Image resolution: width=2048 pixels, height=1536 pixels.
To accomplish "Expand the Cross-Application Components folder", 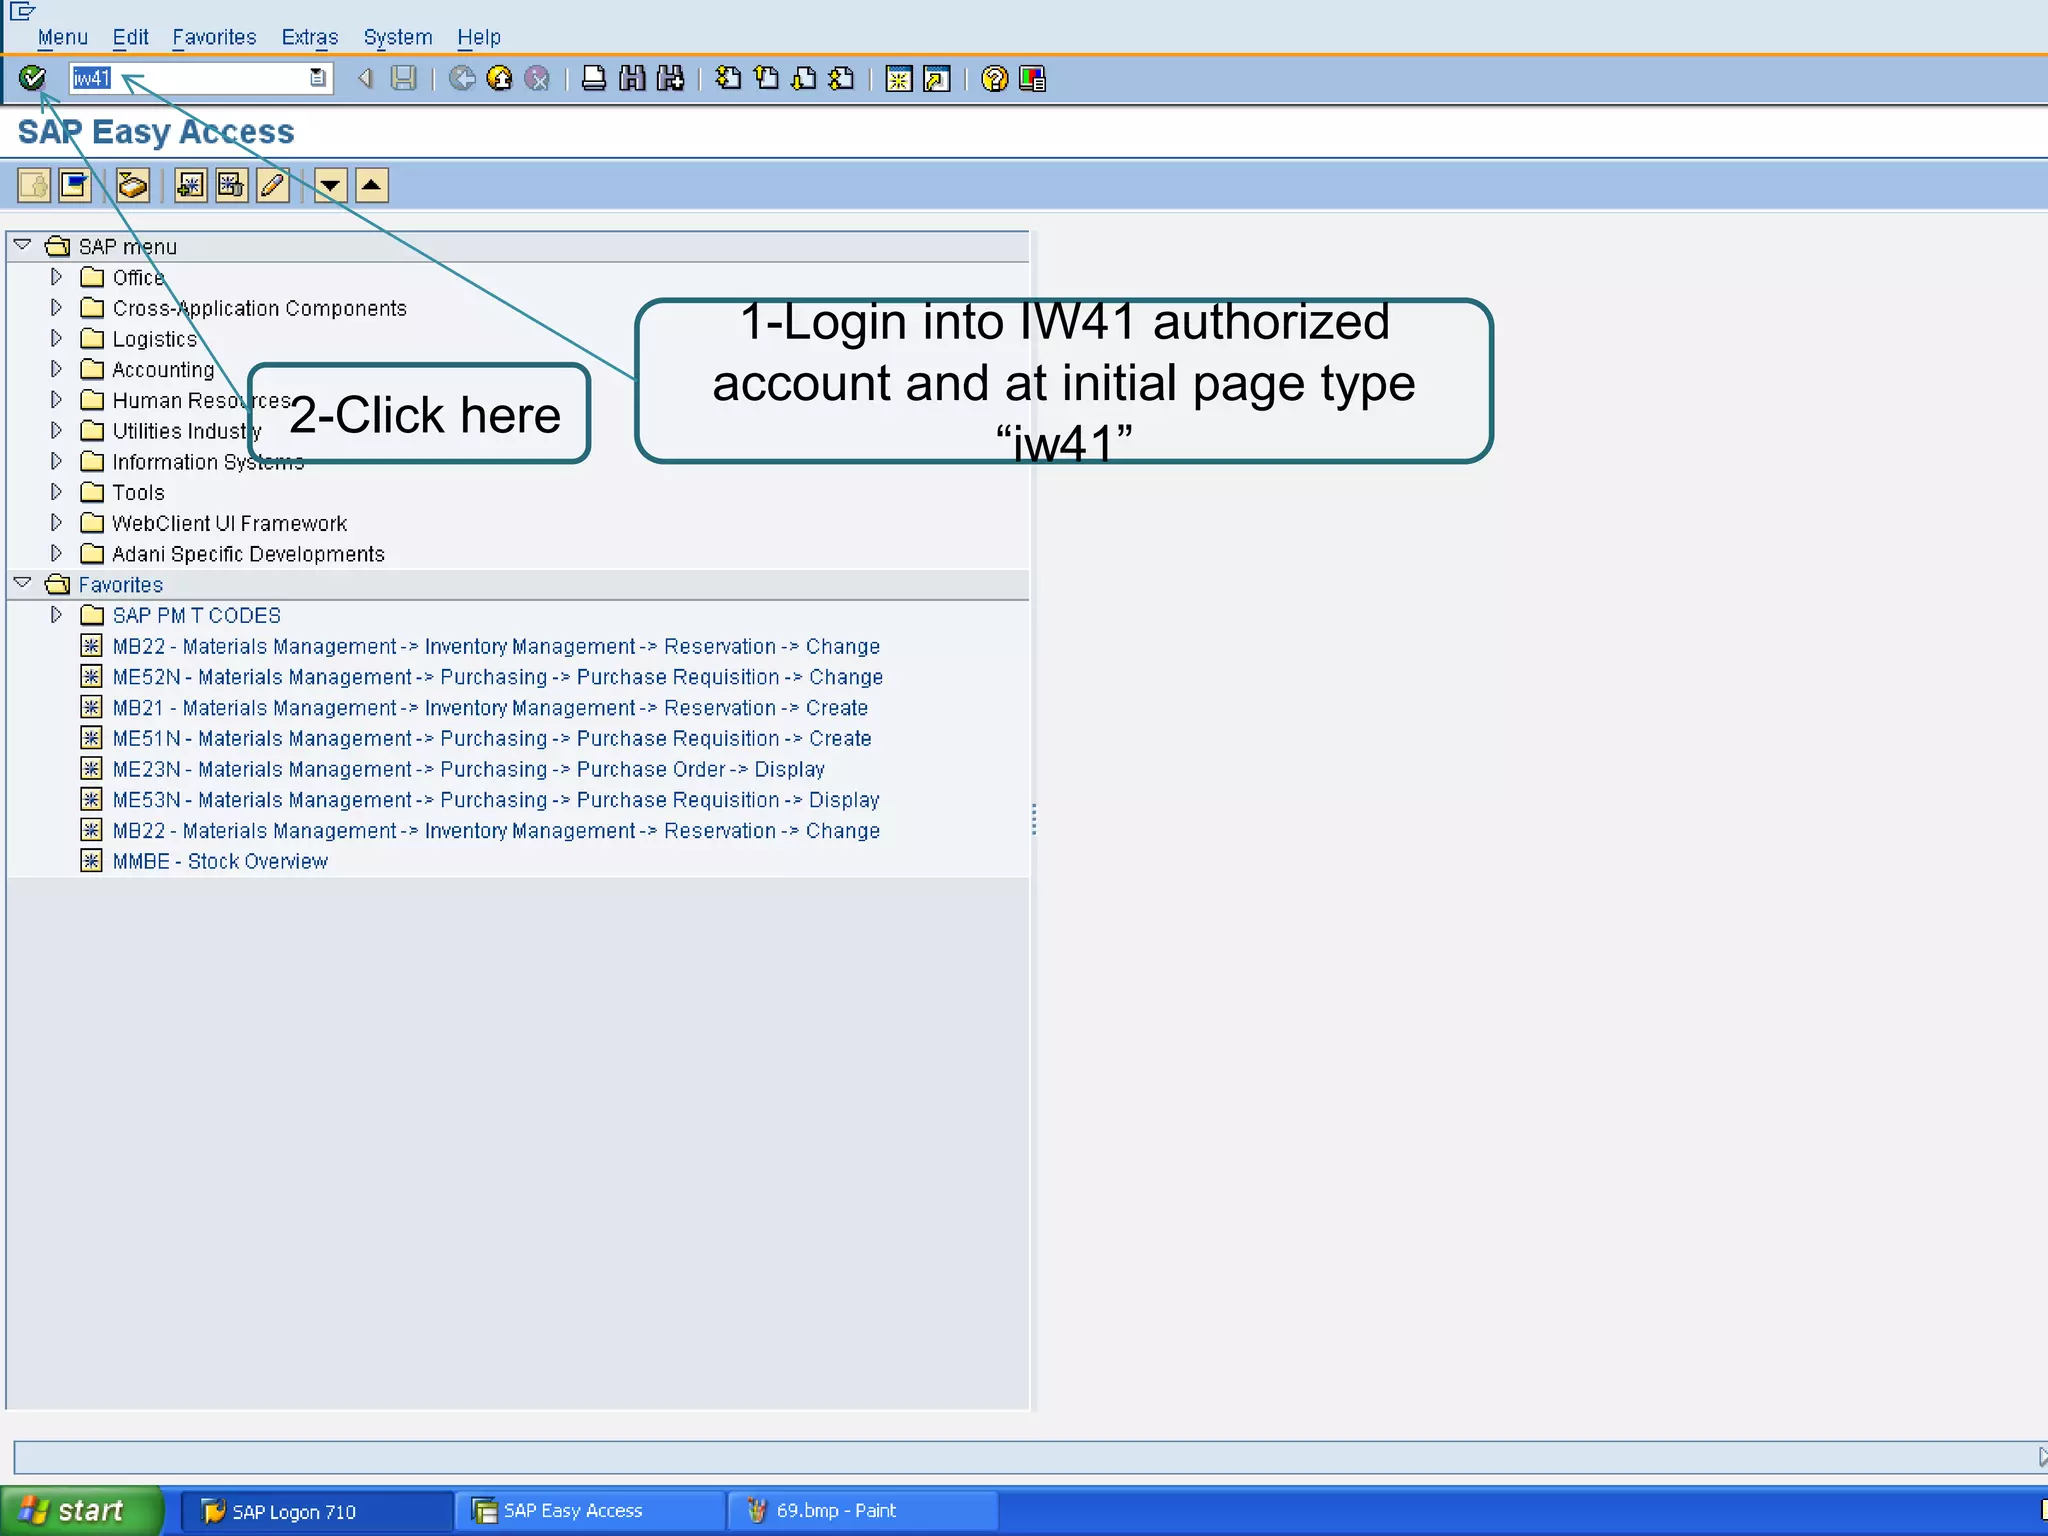I will 56,307.
